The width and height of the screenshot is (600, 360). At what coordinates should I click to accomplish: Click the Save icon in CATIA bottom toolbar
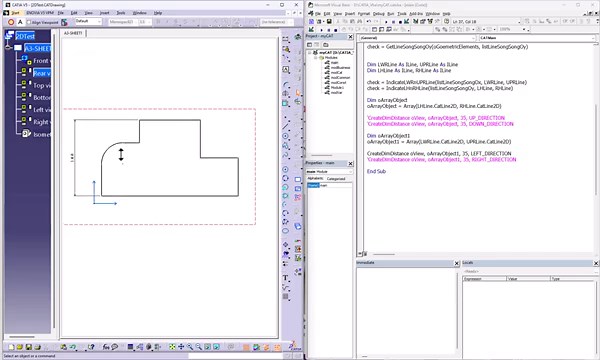[x=28, y=347]
